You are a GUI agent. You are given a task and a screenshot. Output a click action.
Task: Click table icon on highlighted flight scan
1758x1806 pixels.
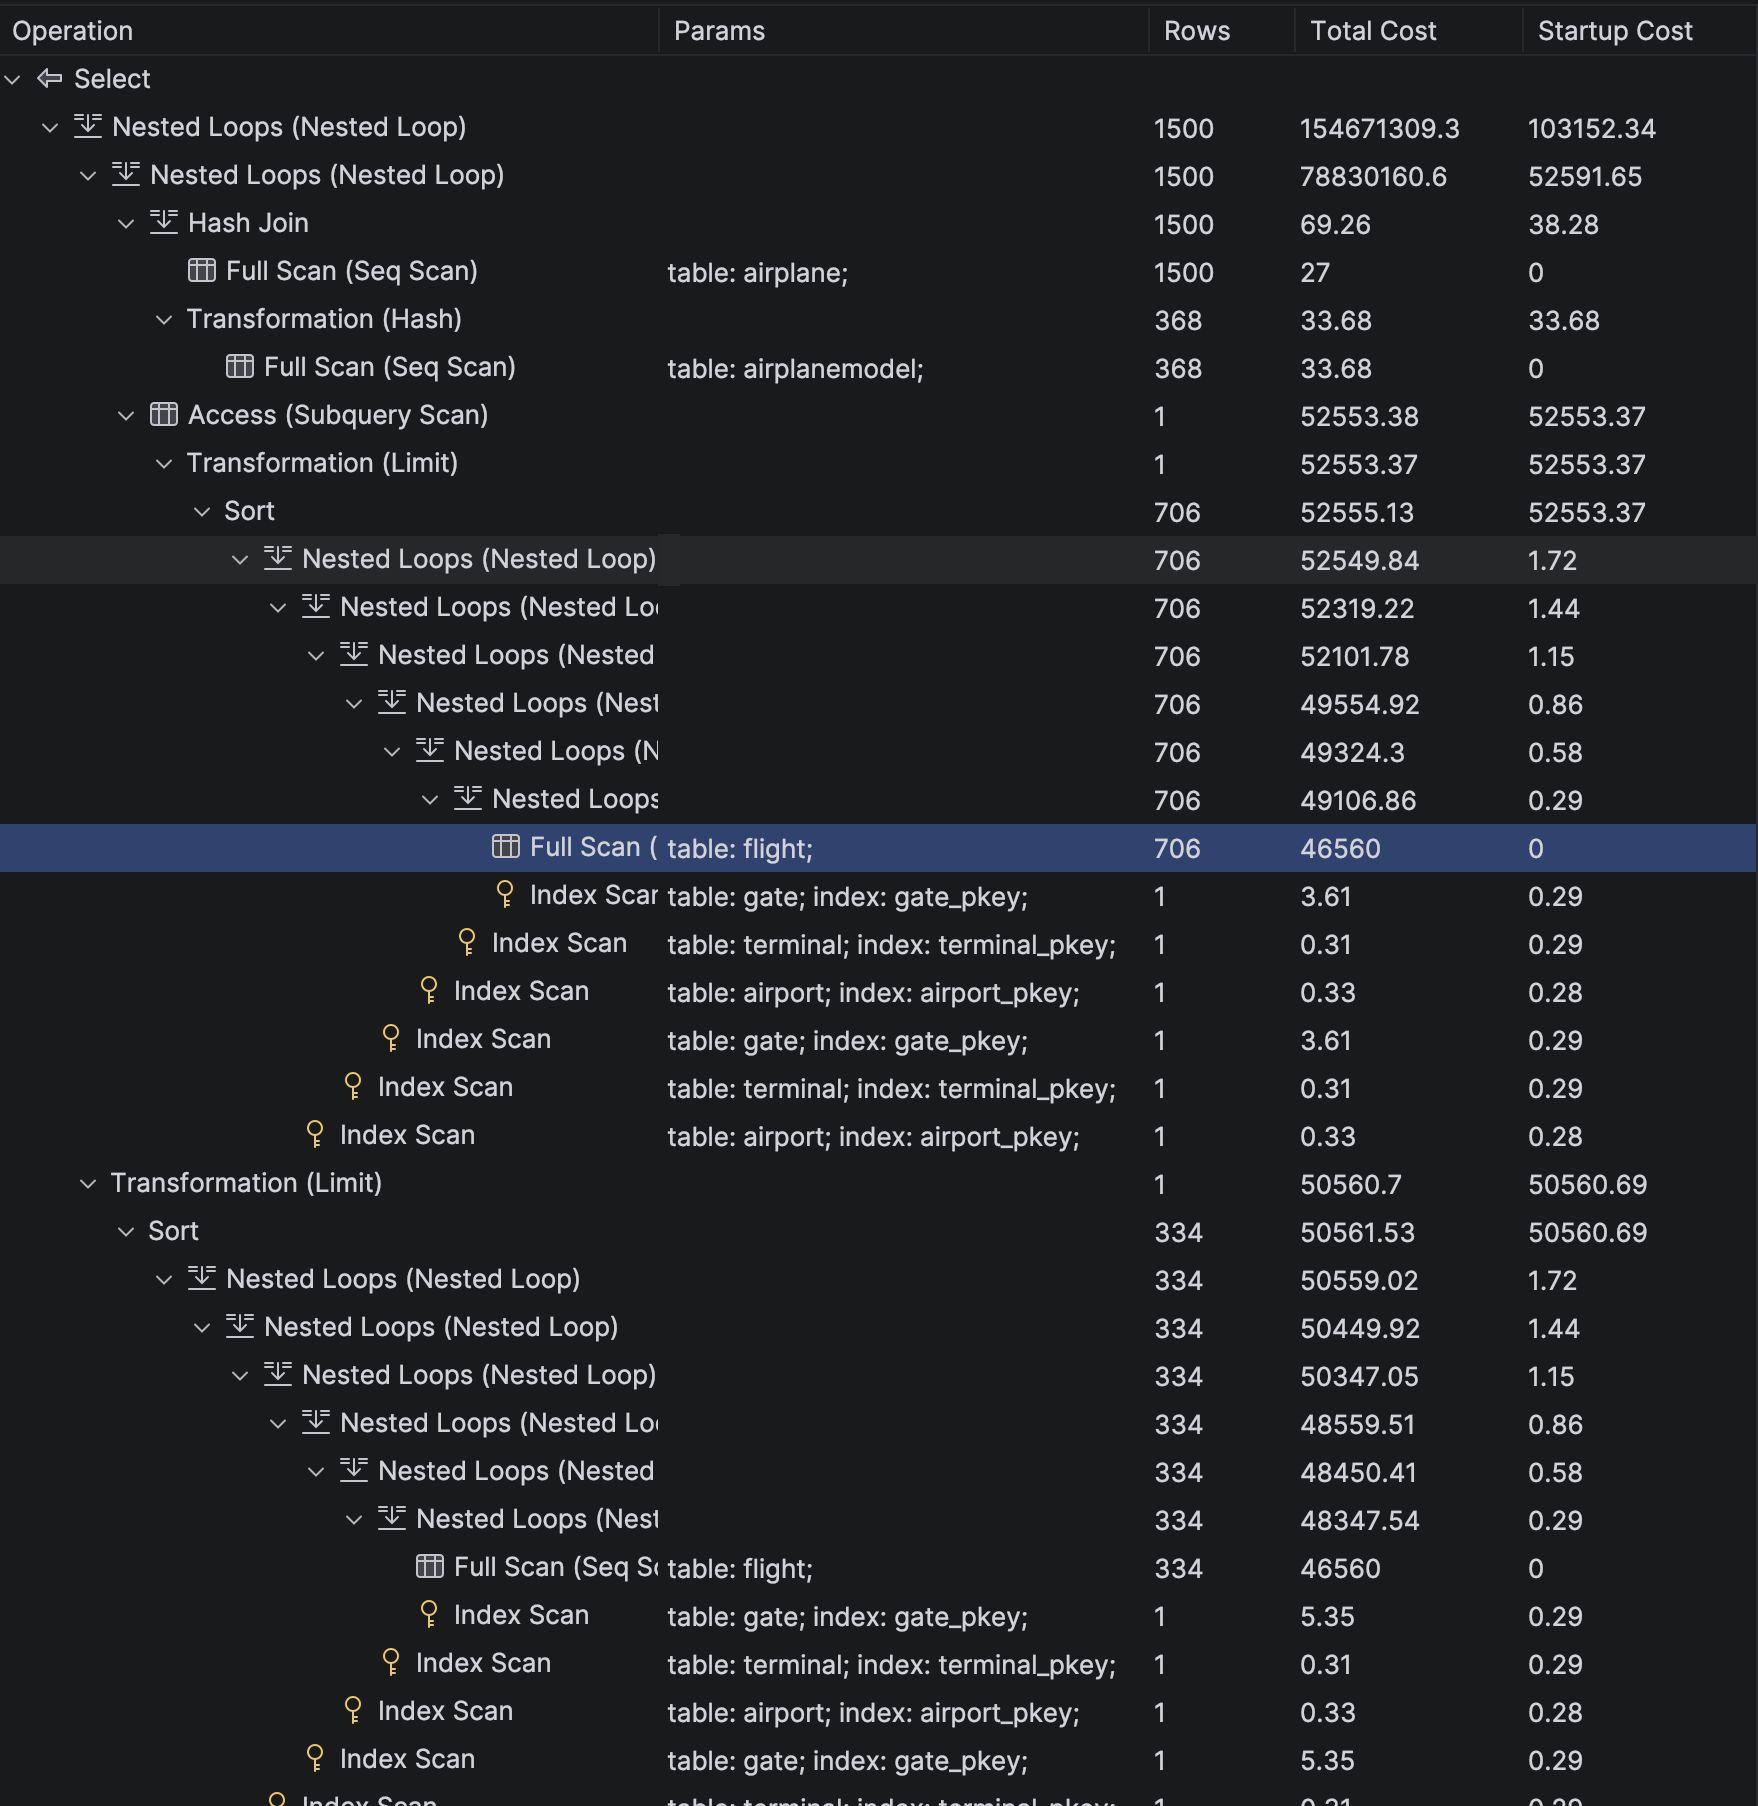coord(506,846)
